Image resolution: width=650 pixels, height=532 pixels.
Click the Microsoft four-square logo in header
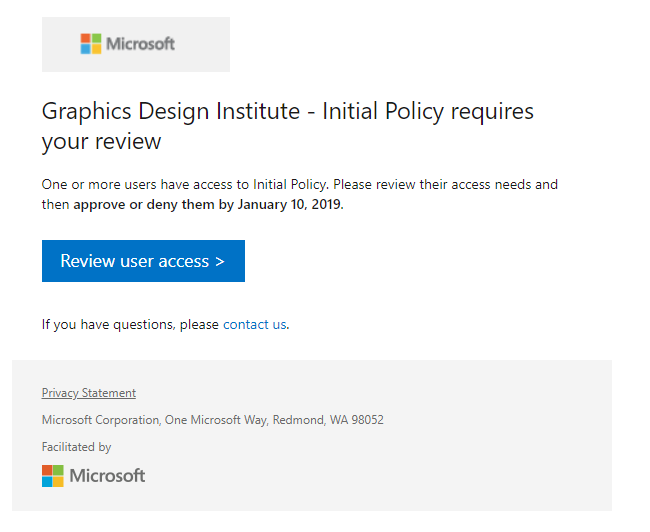point(91,44)
